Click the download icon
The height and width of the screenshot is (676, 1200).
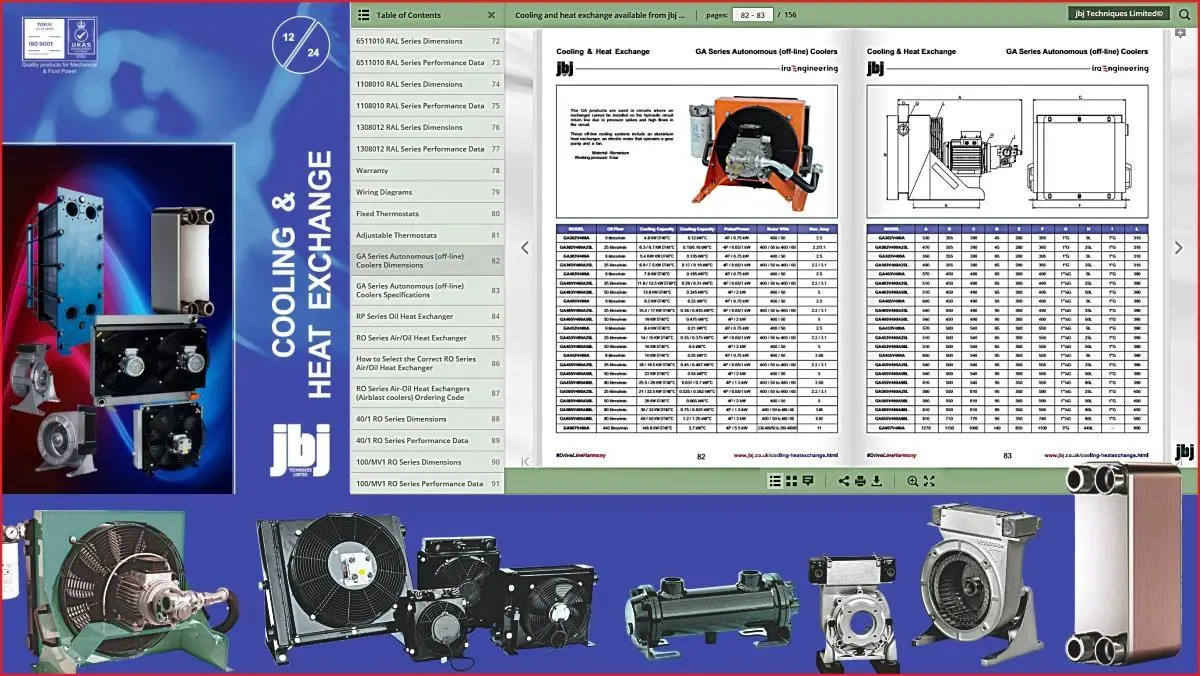(x=877, y=481)
